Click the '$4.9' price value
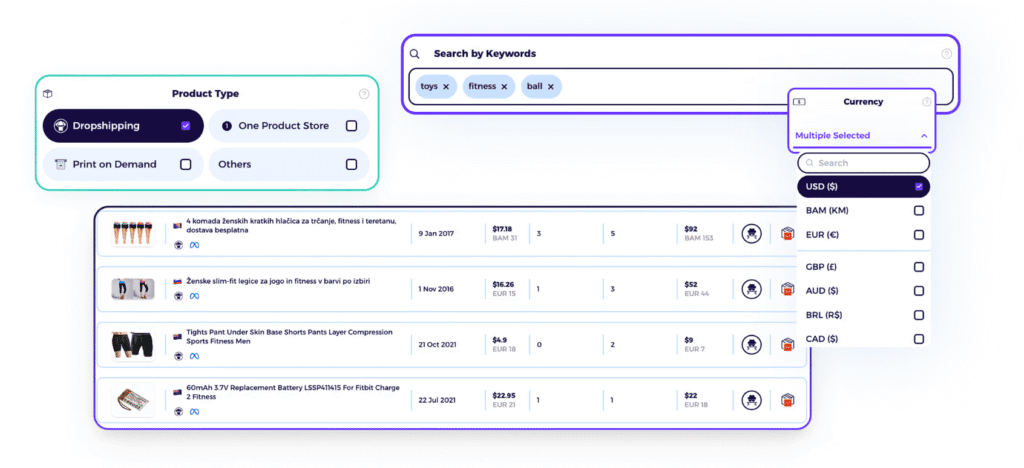The height and width of the screenshot is (468, 1024). pos(500,340)
